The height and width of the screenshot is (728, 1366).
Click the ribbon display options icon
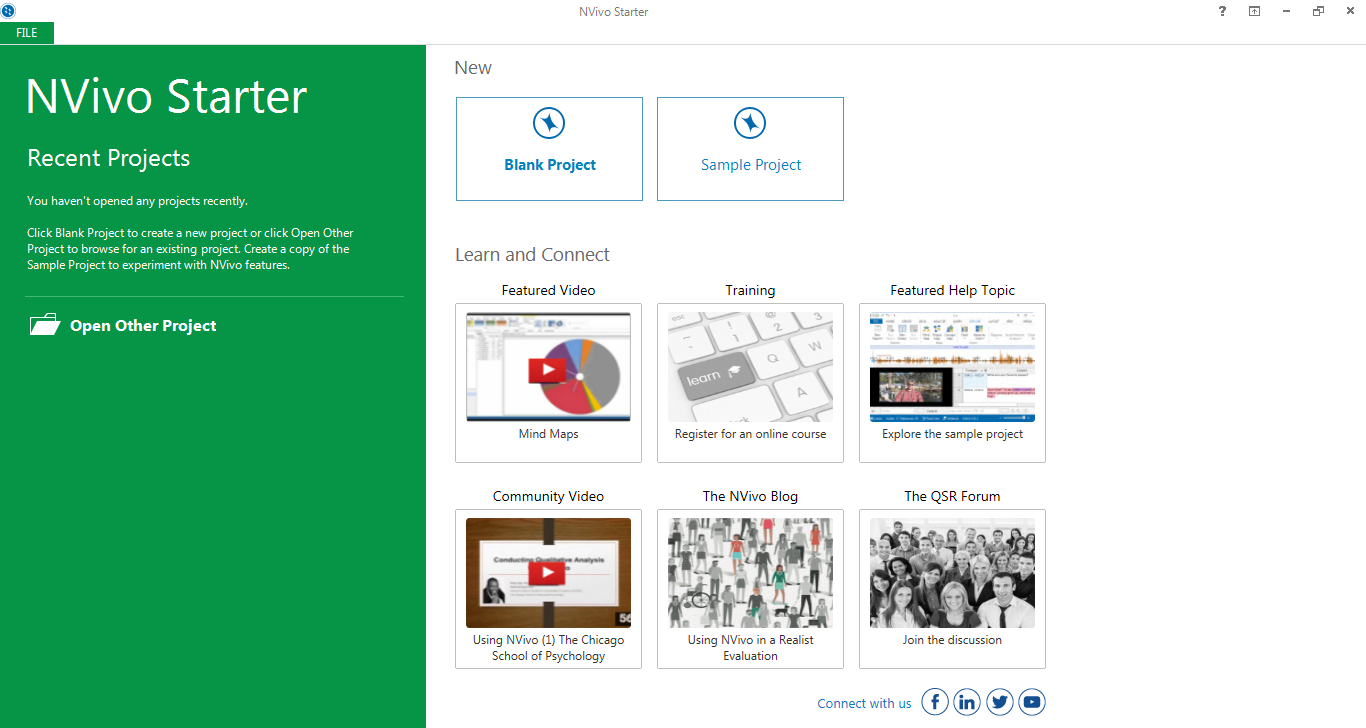coord(1254,11)
